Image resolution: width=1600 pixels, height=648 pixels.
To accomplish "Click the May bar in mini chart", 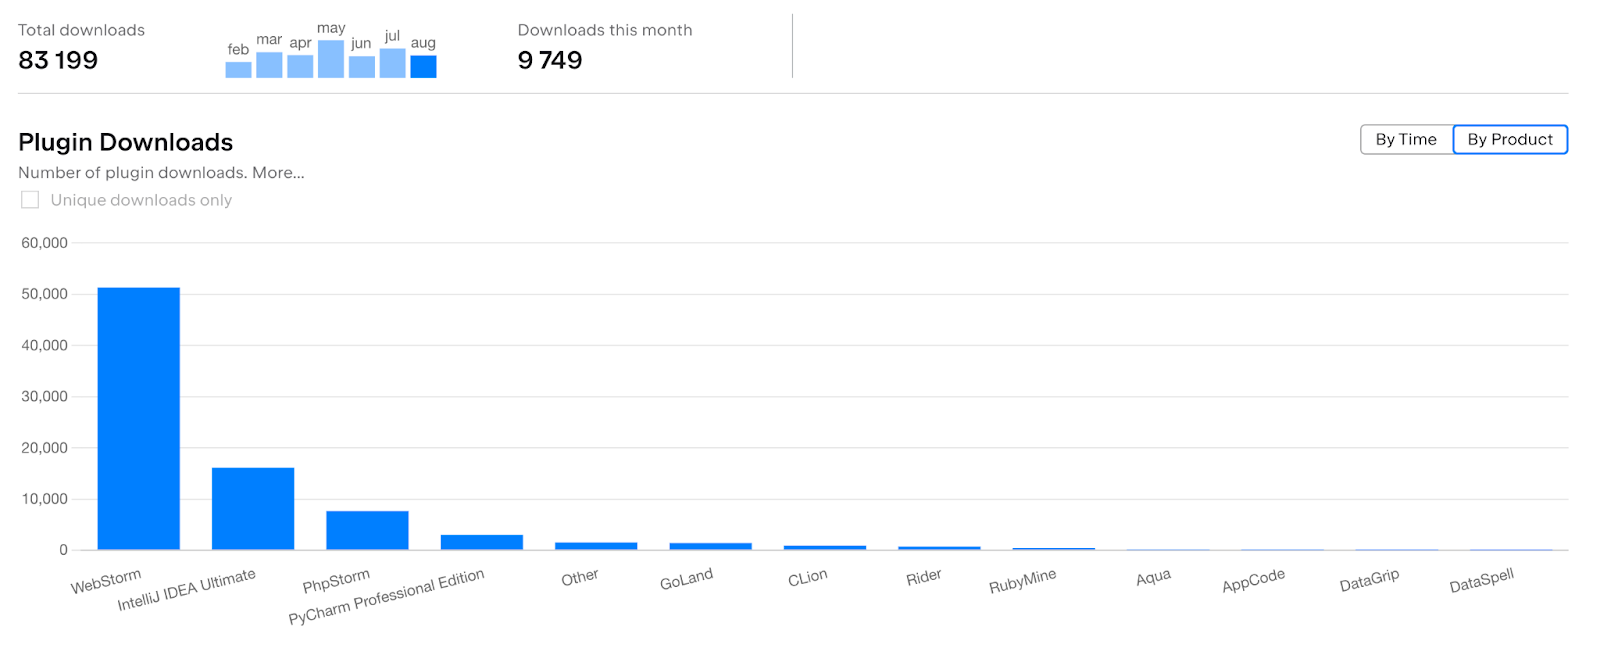I will pos(331,59).
